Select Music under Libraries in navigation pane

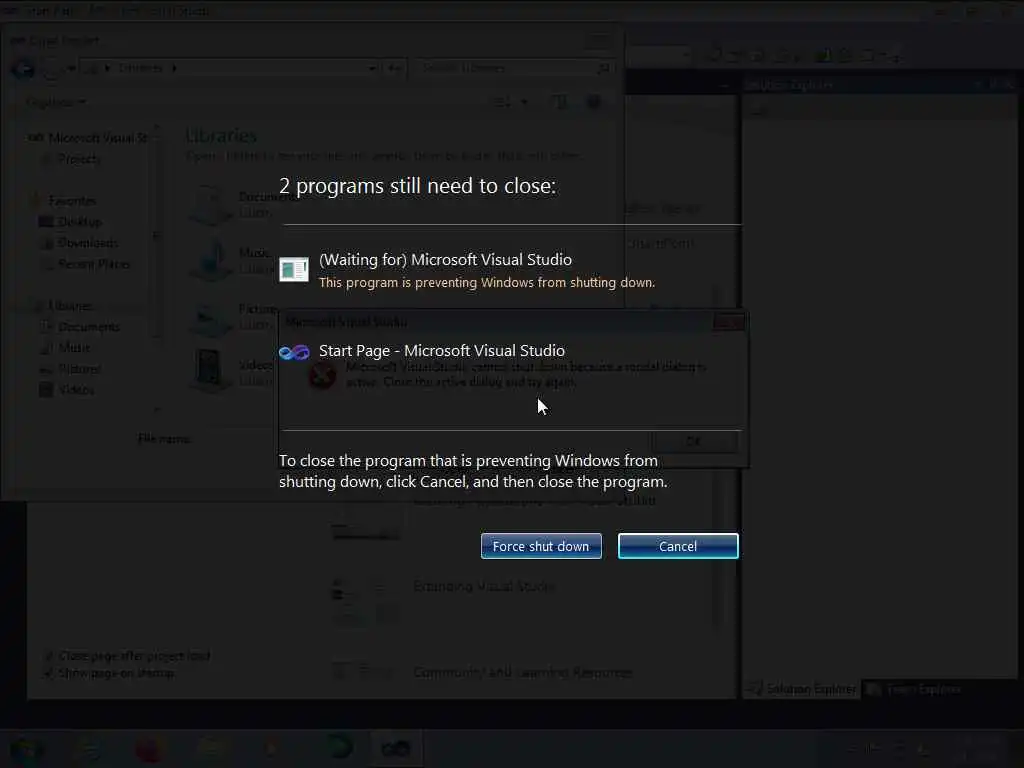74,347
